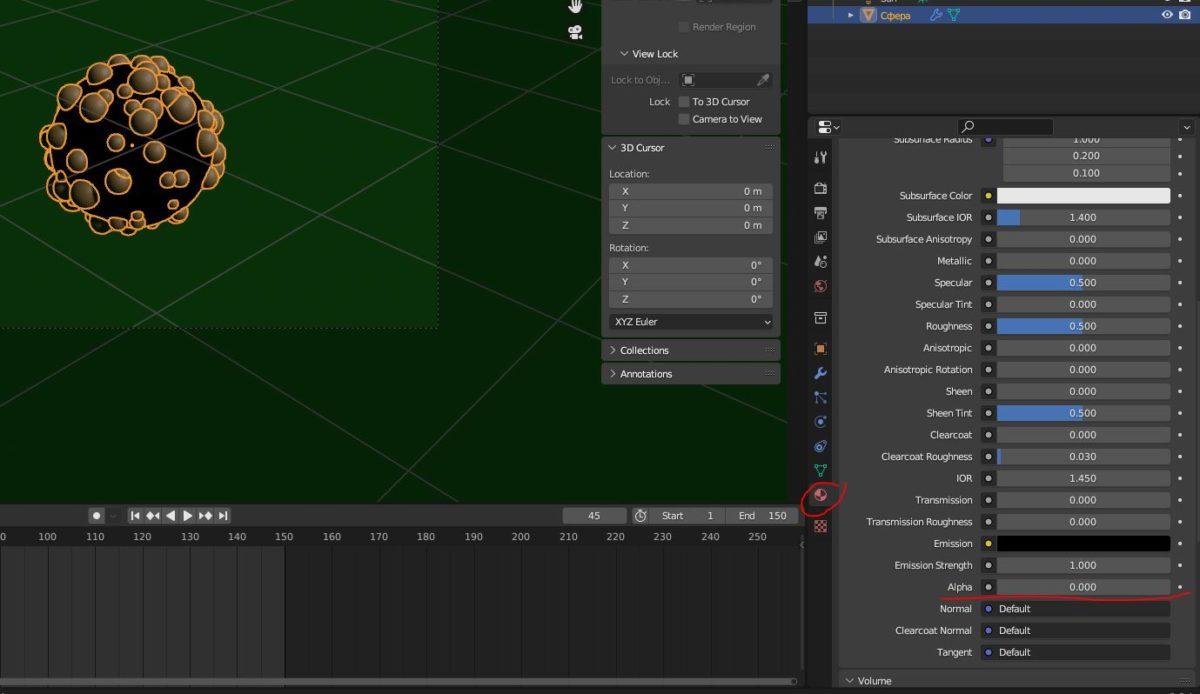The width and height of the screenshot is (1200, 694).
Task: Open the Output properties tab
Action: click(820, 213)
